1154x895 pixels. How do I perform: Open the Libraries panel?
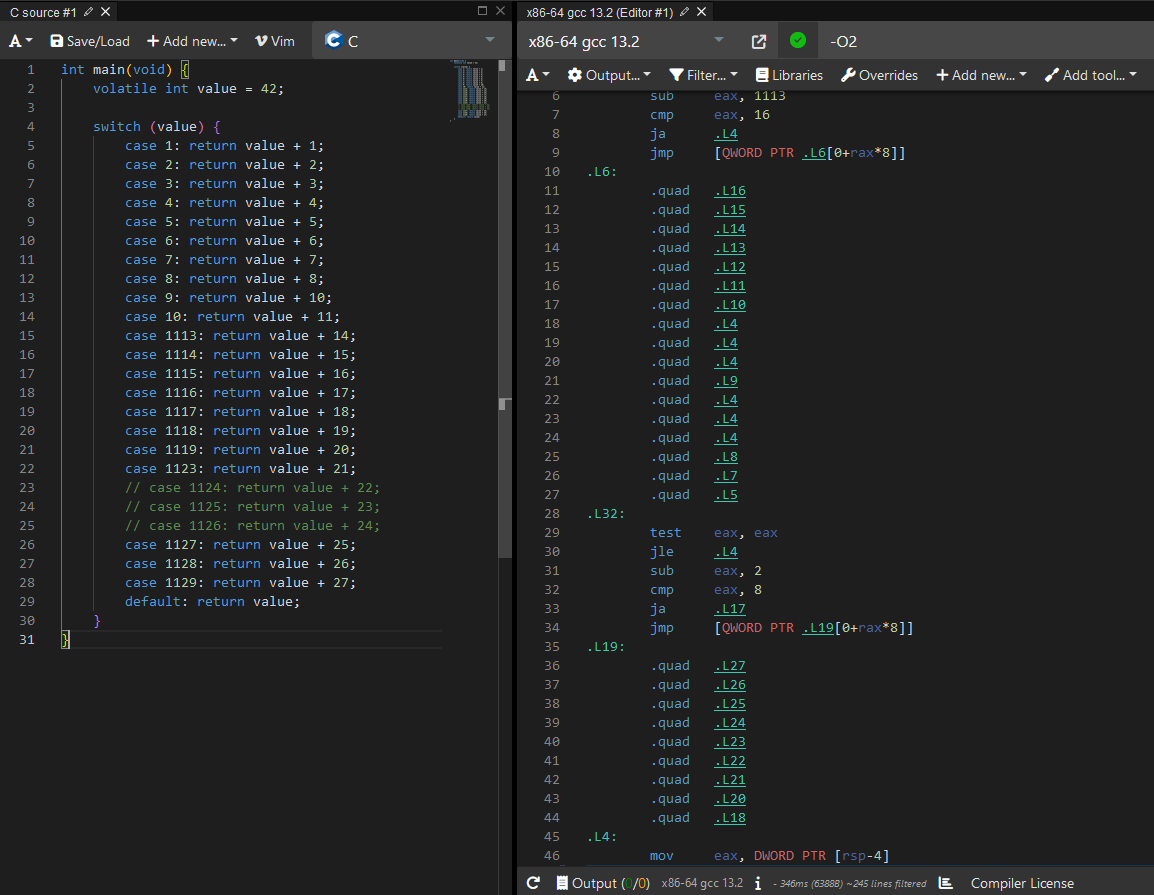[x=789, y=75]
